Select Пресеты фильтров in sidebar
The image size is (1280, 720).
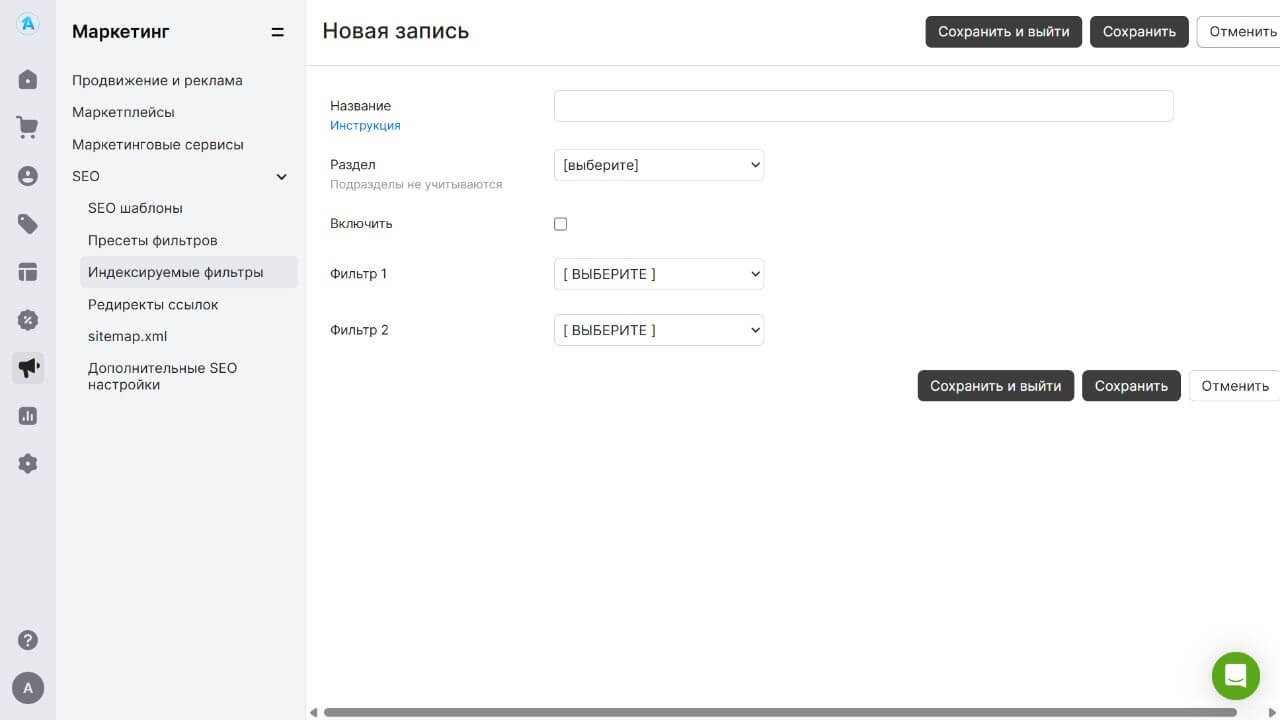point(152,240)
